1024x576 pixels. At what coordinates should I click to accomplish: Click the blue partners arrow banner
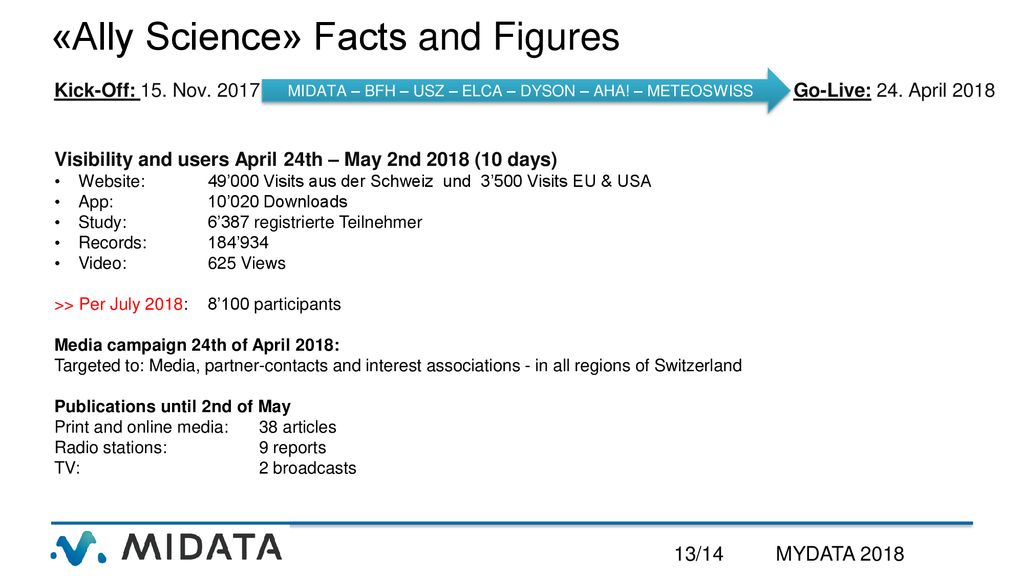[526, 91]
